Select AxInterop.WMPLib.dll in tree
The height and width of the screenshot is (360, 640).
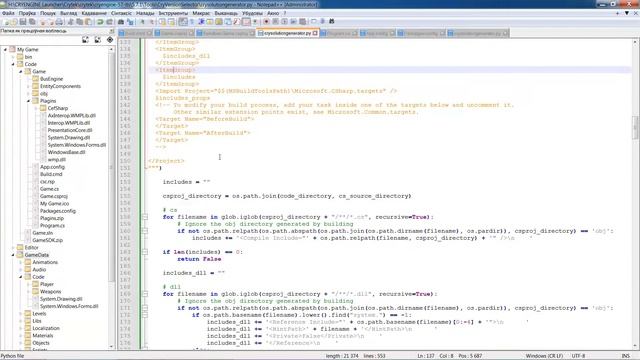pos(72,116)
